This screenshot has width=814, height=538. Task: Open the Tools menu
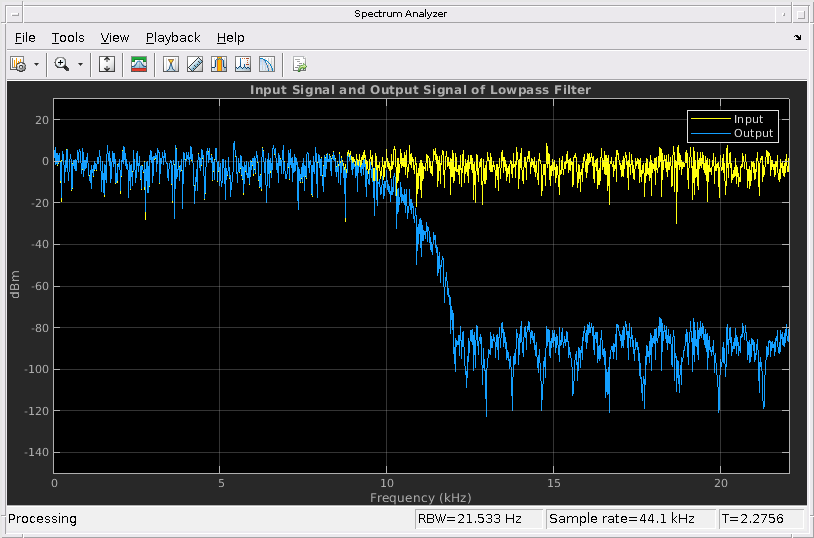(x=68, y=38)
